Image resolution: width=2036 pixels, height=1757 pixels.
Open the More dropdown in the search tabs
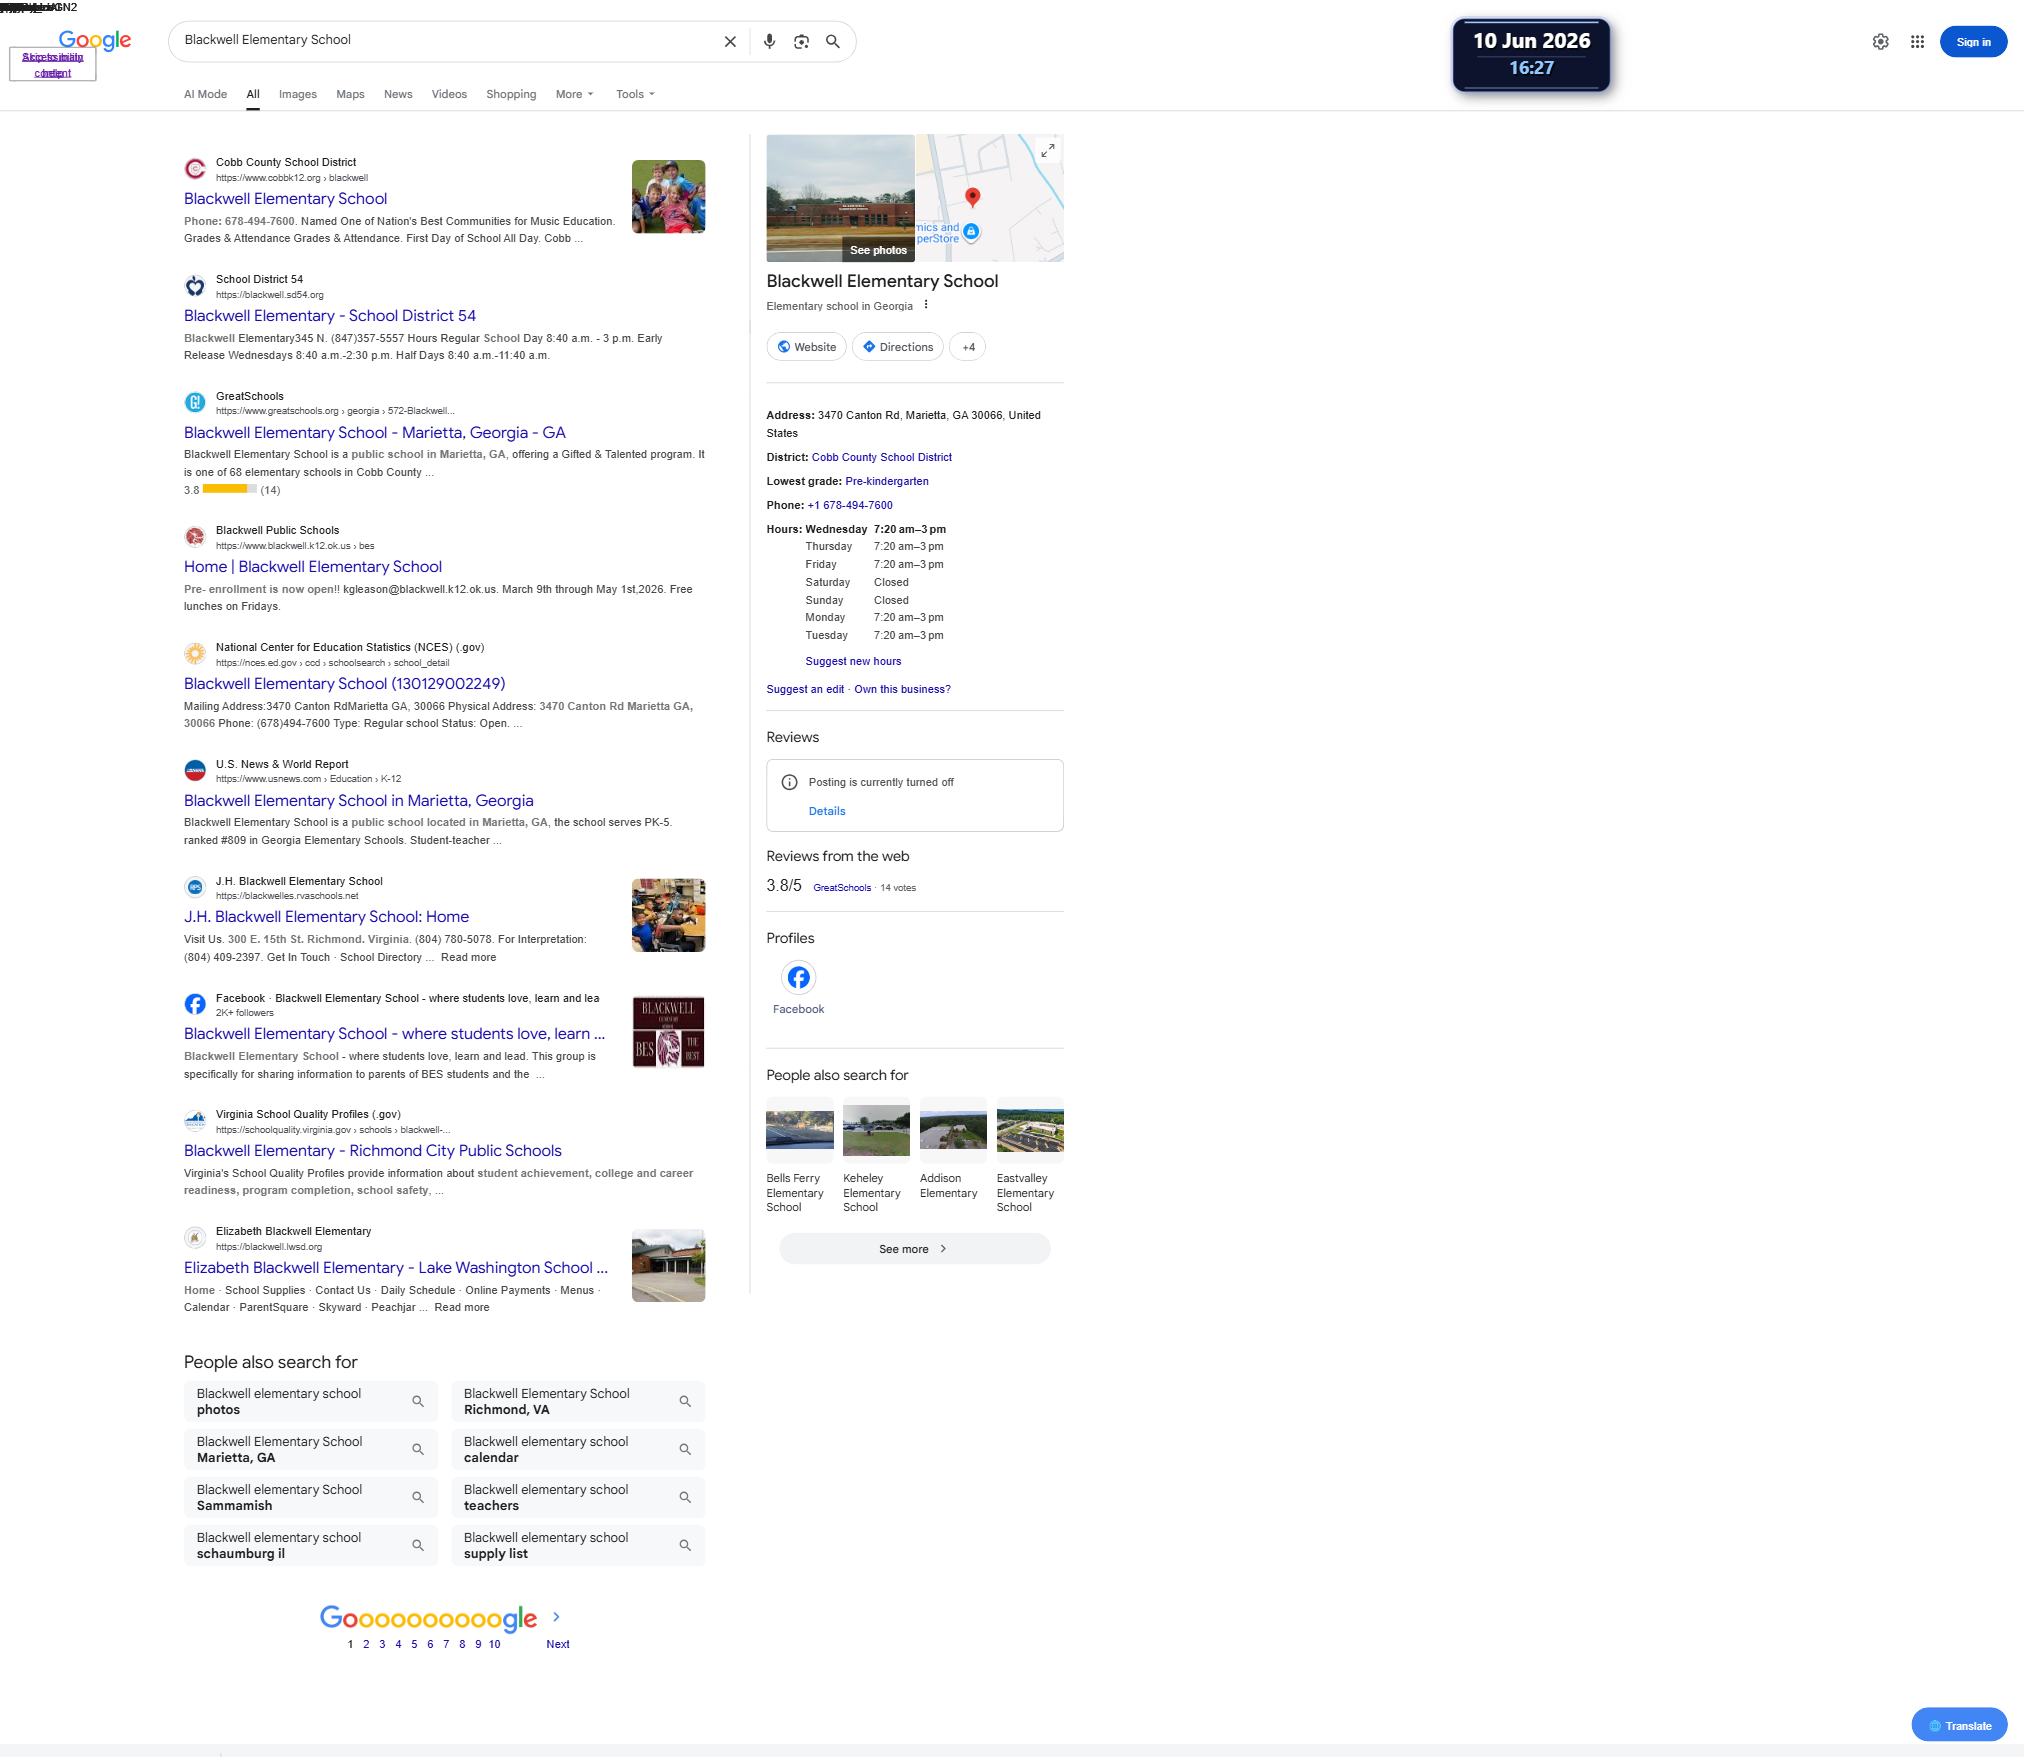[575, 94]
